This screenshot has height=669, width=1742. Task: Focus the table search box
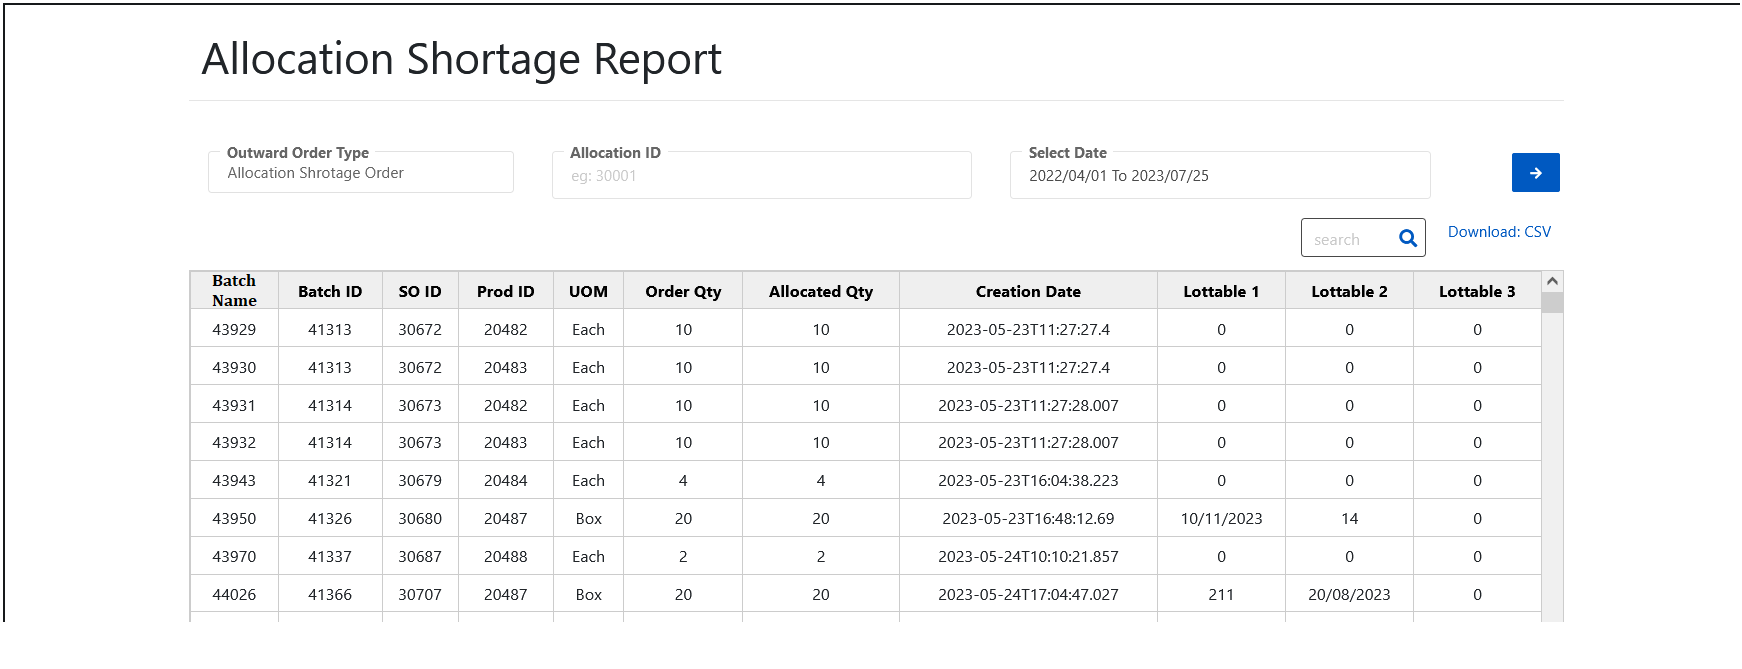tap(1349, 239)
